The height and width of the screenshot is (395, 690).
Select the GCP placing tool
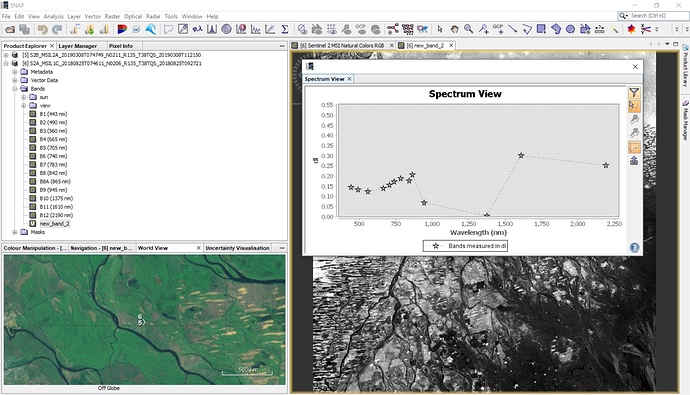pos(498,29)
